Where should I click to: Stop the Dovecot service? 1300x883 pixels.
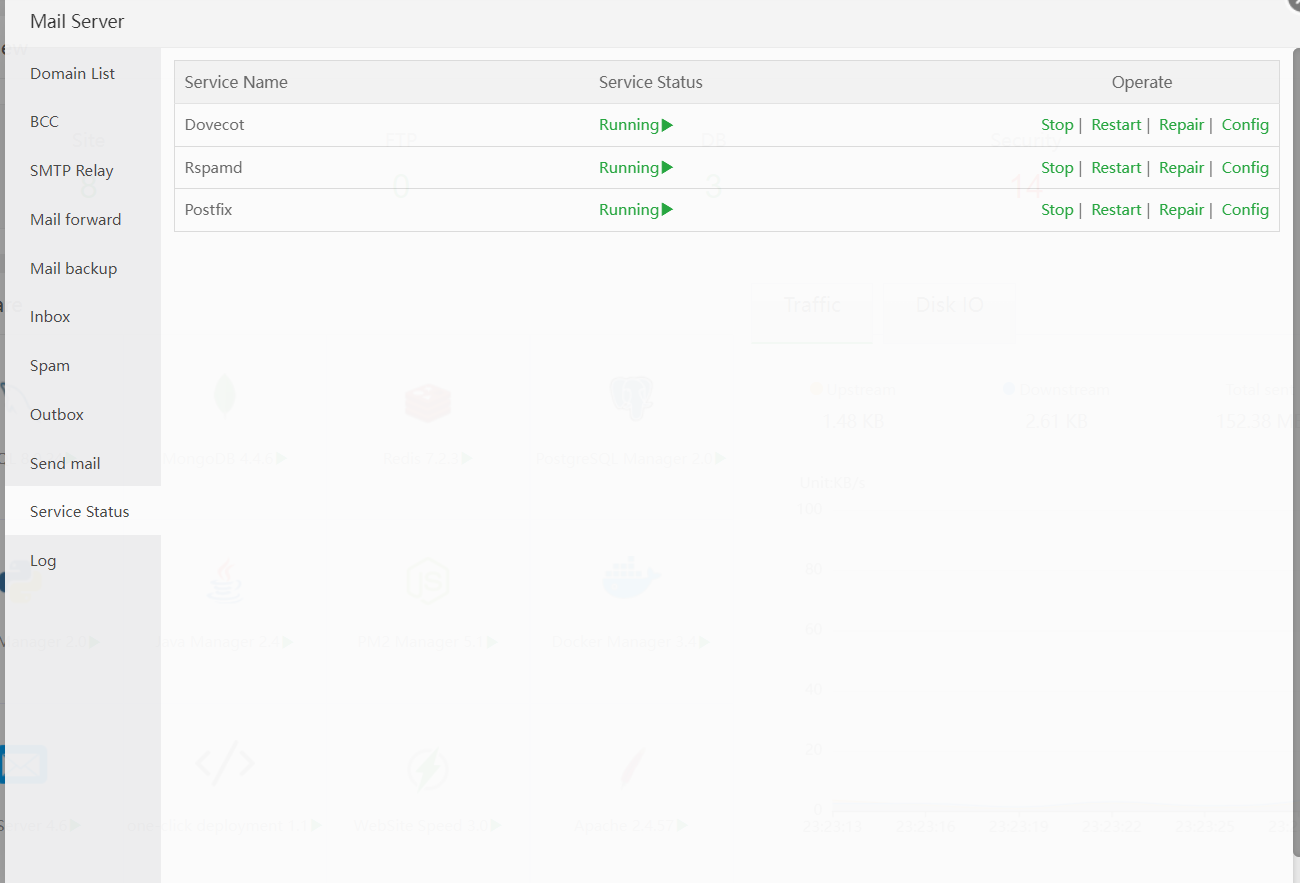click(x=1057, y=125)
